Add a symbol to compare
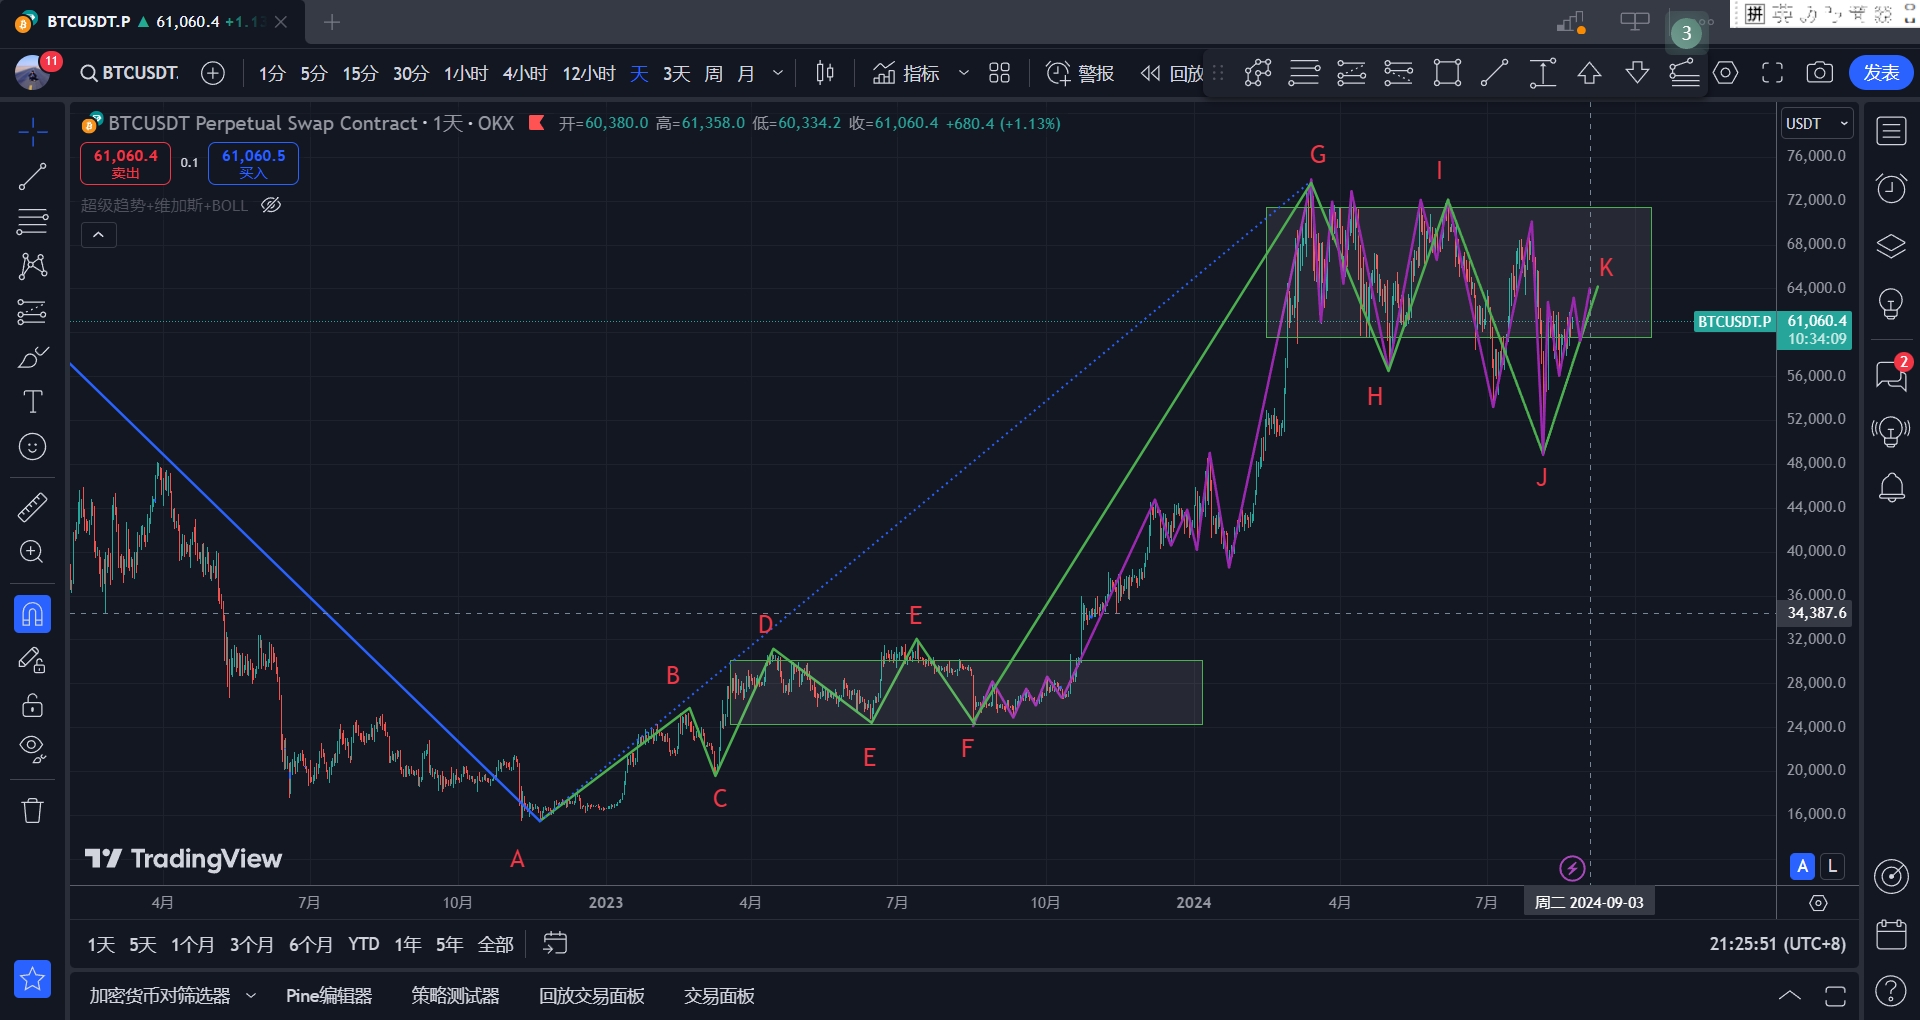This screenshot has height=1020, width=1920. (x=213, y=73)
